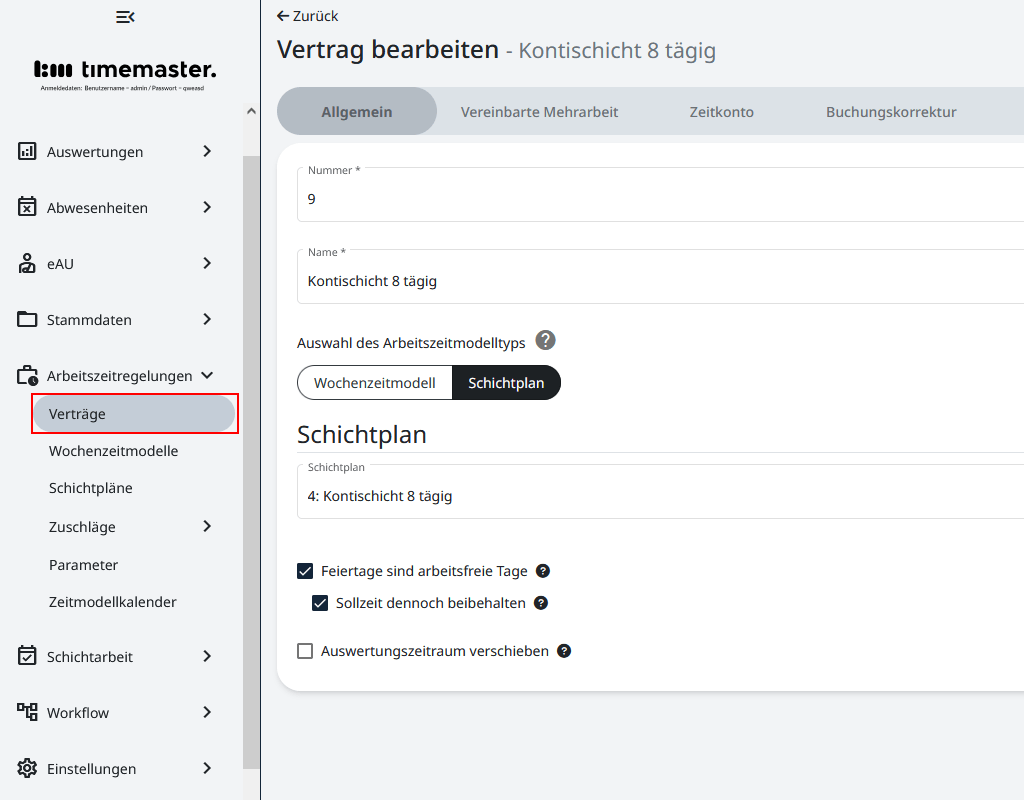This screenshot has height=800, width=1024.
Task: Collapse the Arbeitszeitregelungen section
Action: coord(207,376)
